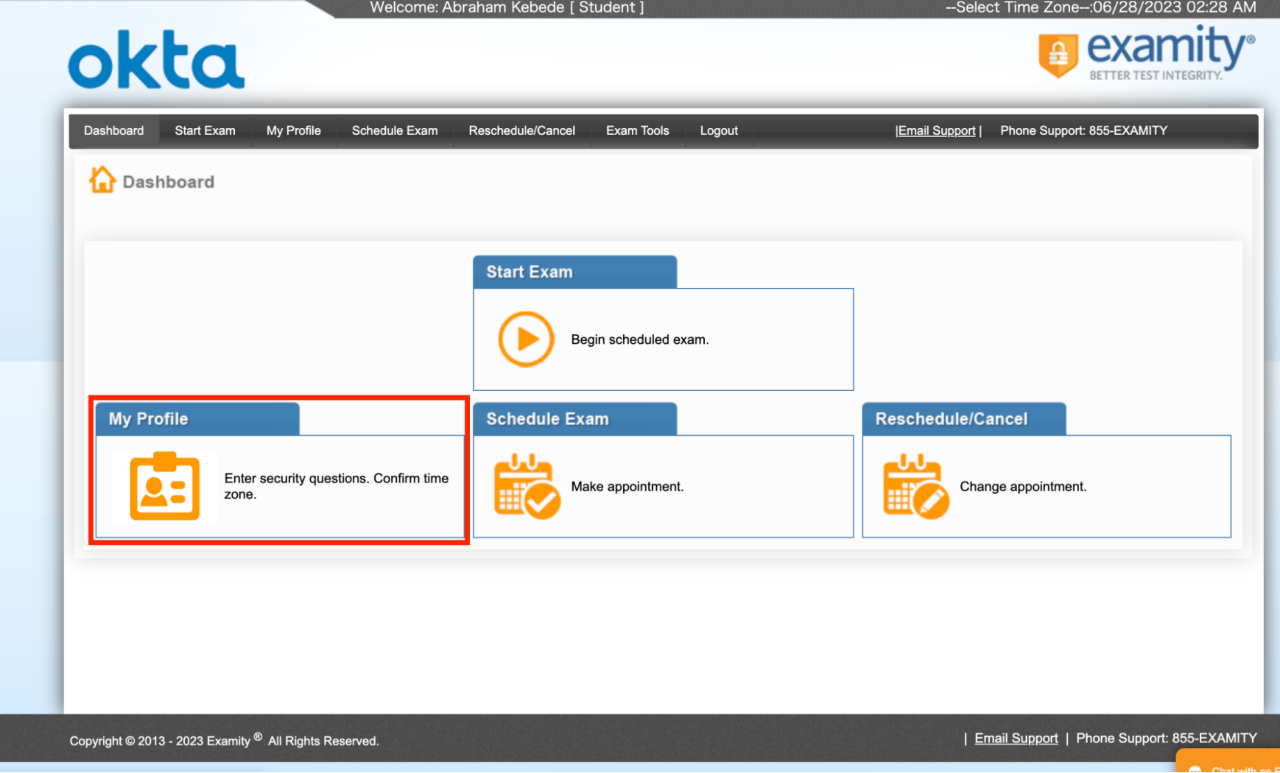Image resolution: width=1280 pixels, height=773 pixels.
Task: Click the orange play icon for Start Exam
Action: [525, 340]
